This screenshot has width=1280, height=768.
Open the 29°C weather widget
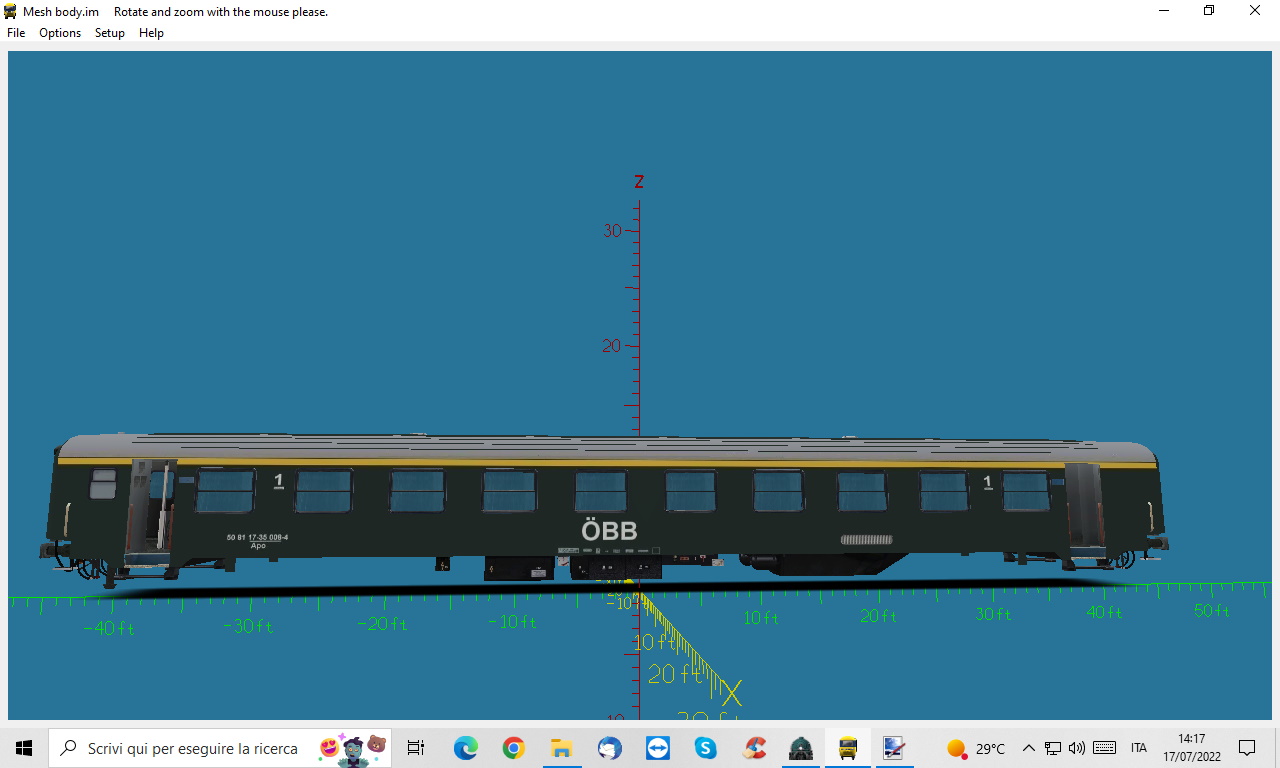pos(976,748)
